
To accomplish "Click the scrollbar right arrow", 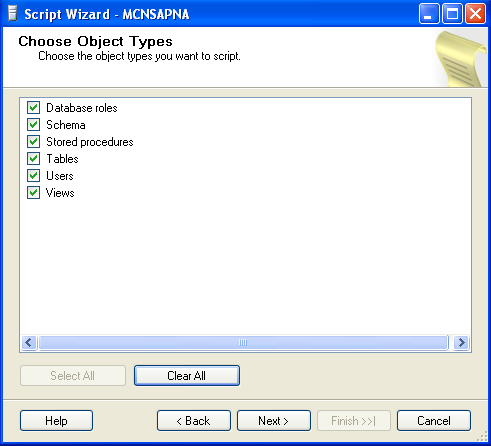I will pyautogui.click(x=462, y=343).
